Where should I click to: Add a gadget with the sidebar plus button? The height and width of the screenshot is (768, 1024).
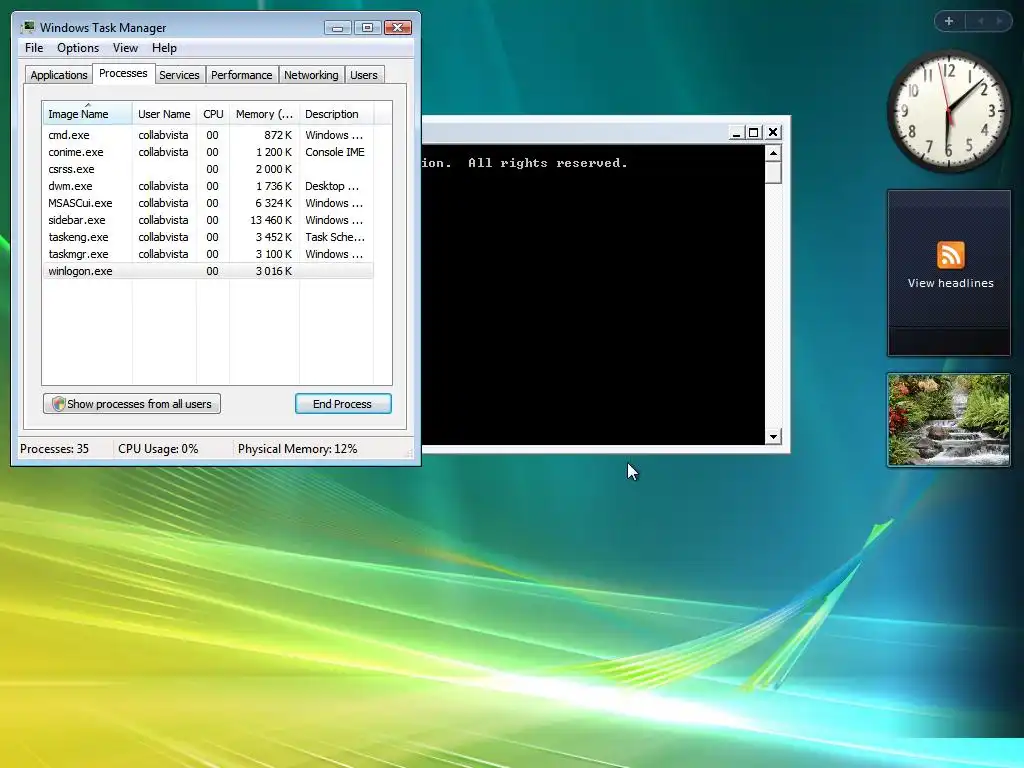(949, 21)
